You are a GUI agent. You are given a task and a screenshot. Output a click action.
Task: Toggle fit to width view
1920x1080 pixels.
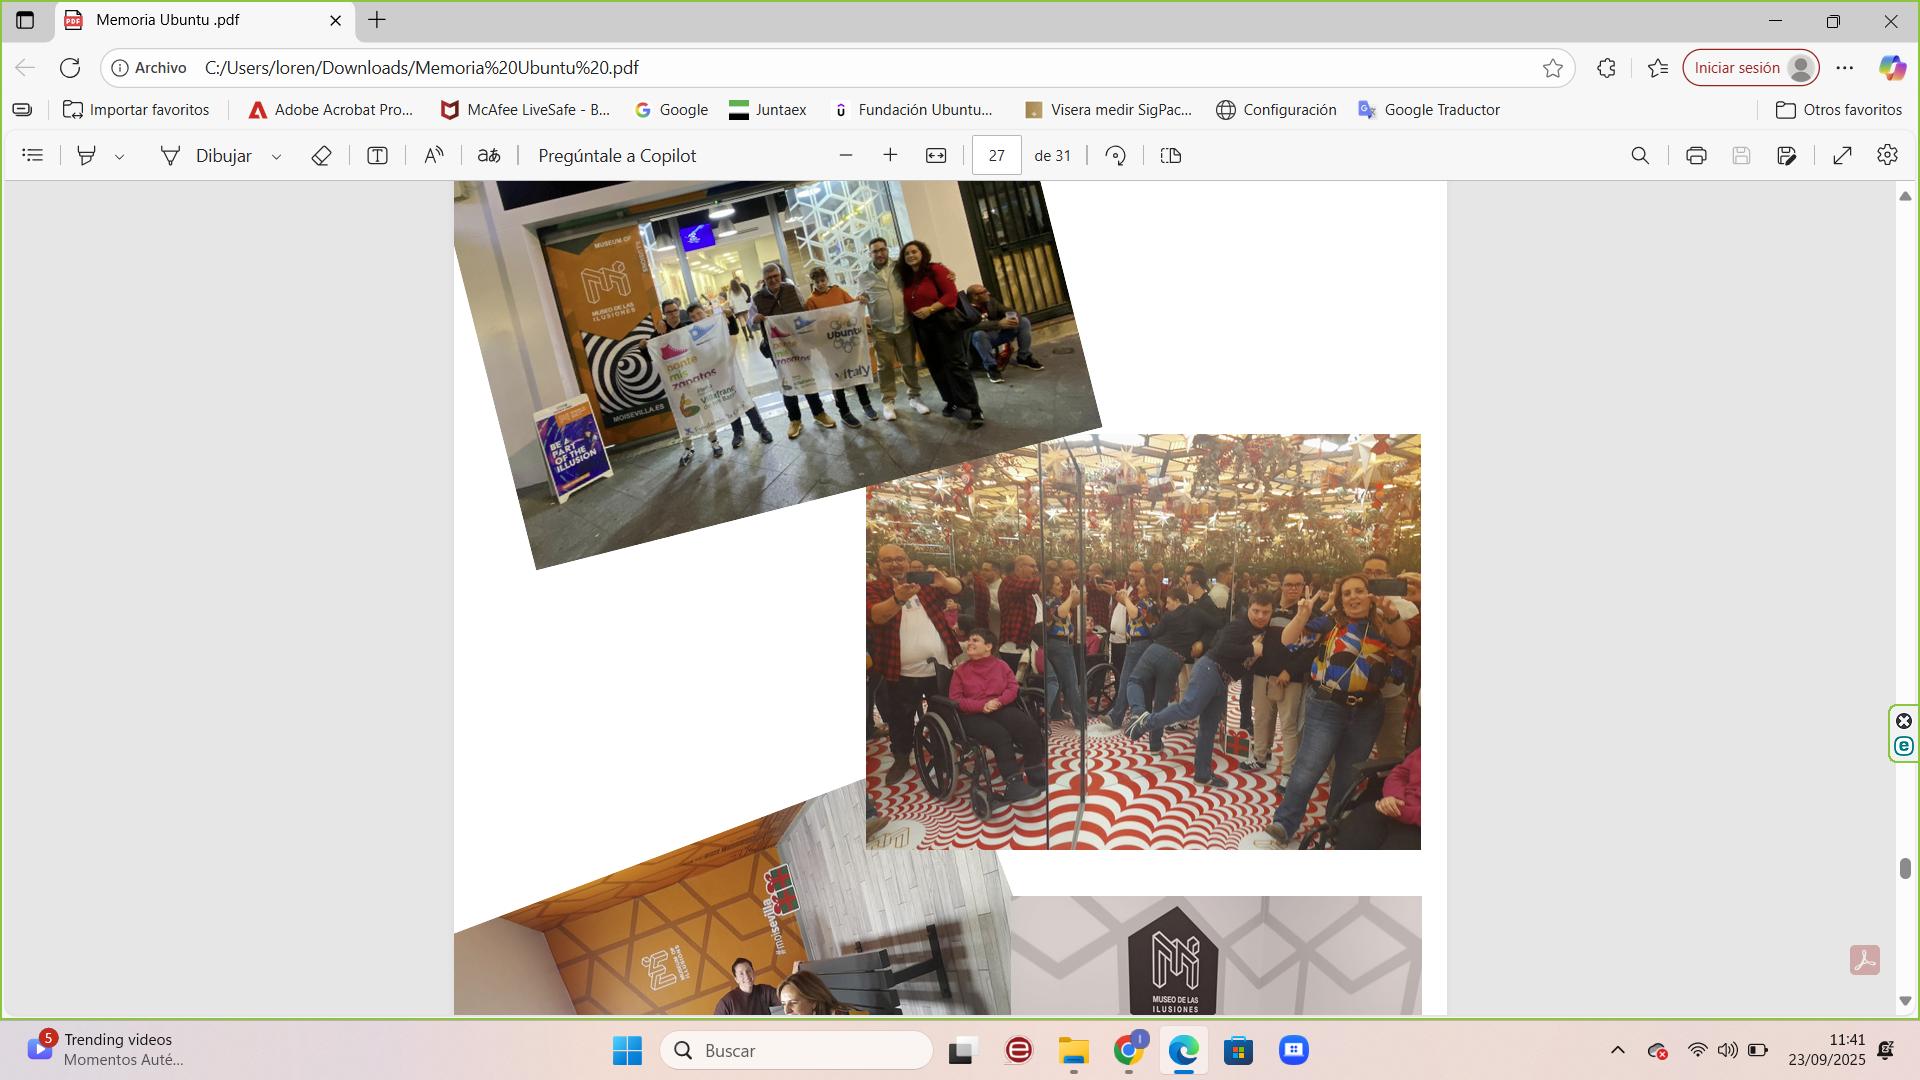[936, 156]
